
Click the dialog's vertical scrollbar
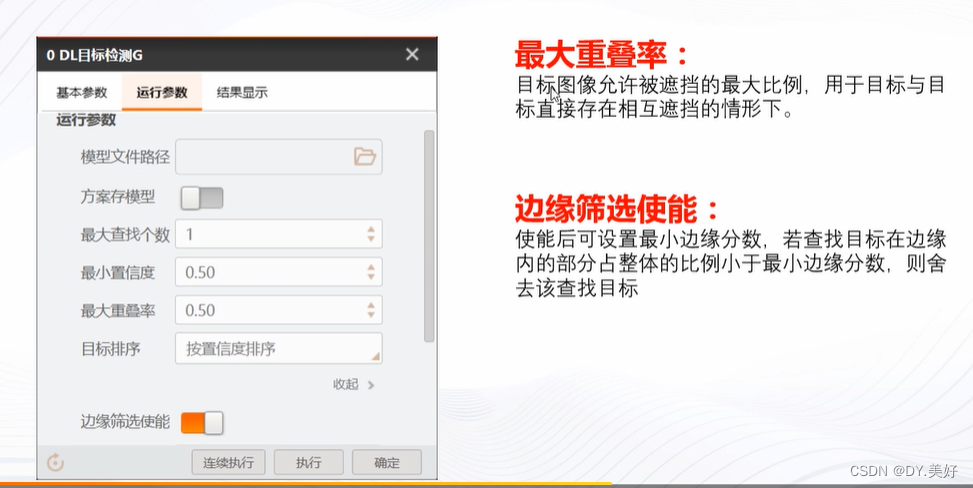coord(429,236)
